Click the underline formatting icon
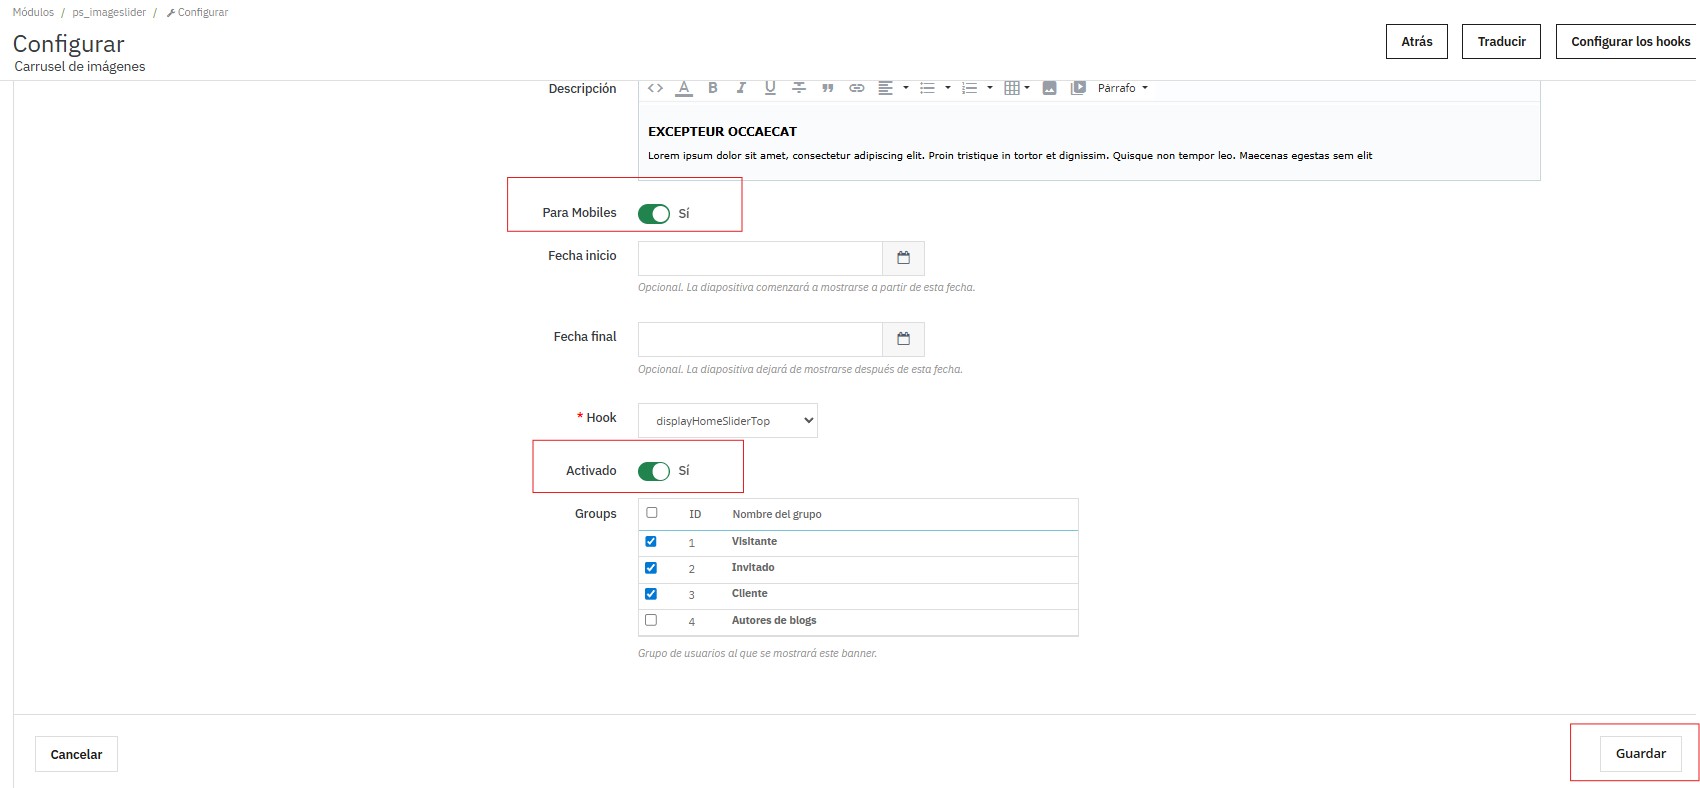 [770, 88]
